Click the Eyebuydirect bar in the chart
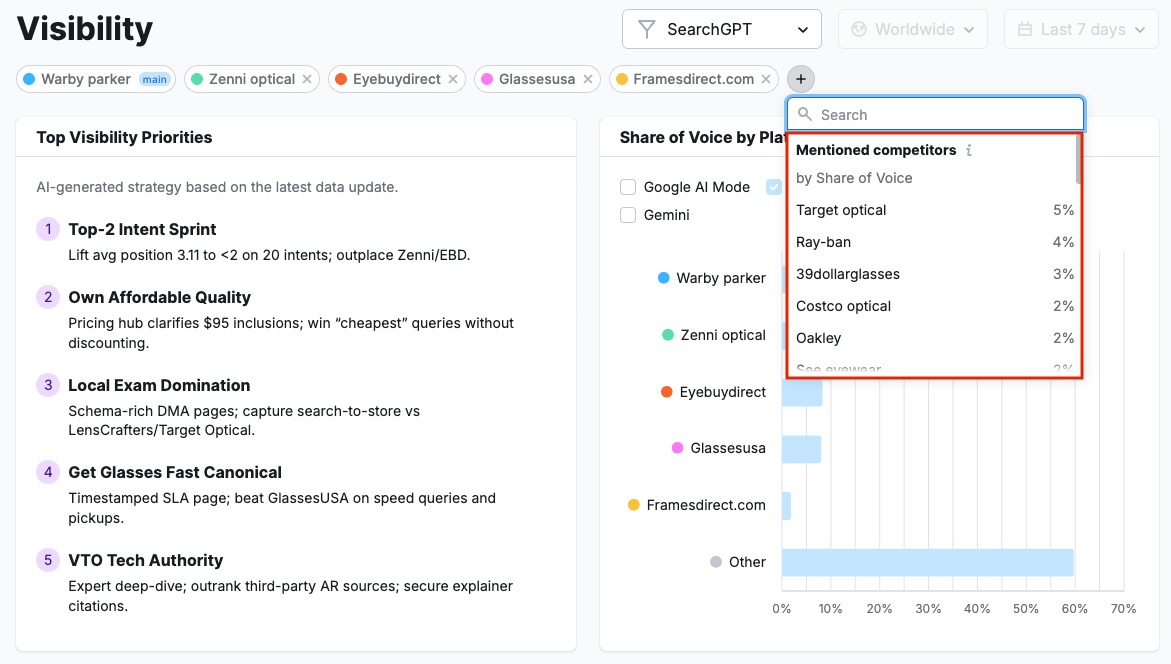The image size is (1171, 664). pyautogui.click(x=802, y=393)
